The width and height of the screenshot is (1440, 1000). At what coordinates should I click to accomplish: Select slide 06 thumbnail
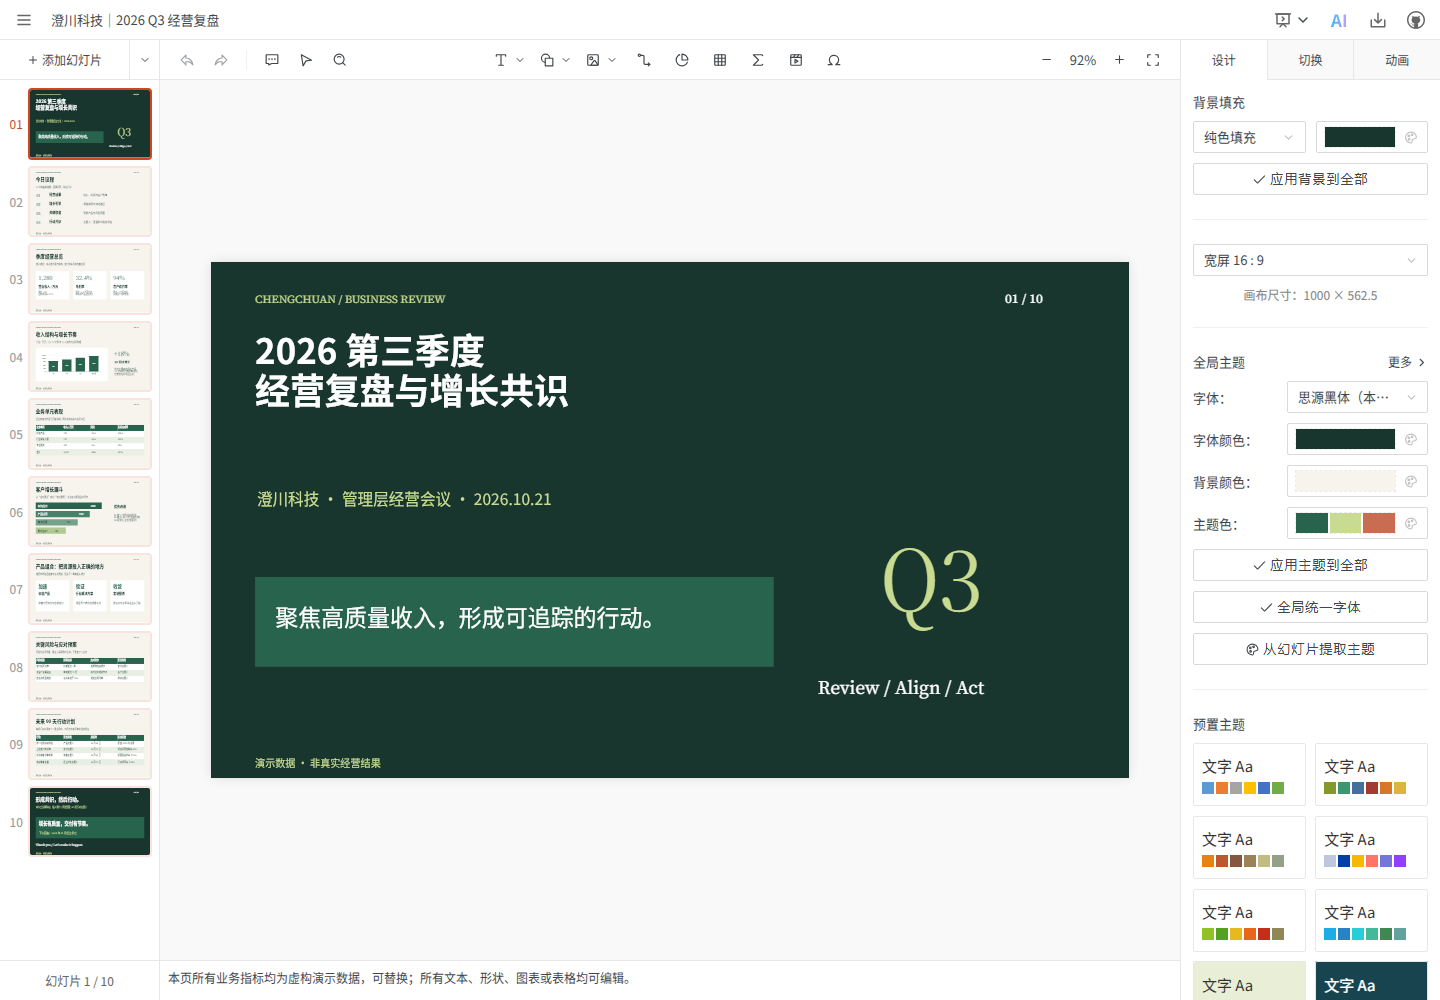coord(90,512)
